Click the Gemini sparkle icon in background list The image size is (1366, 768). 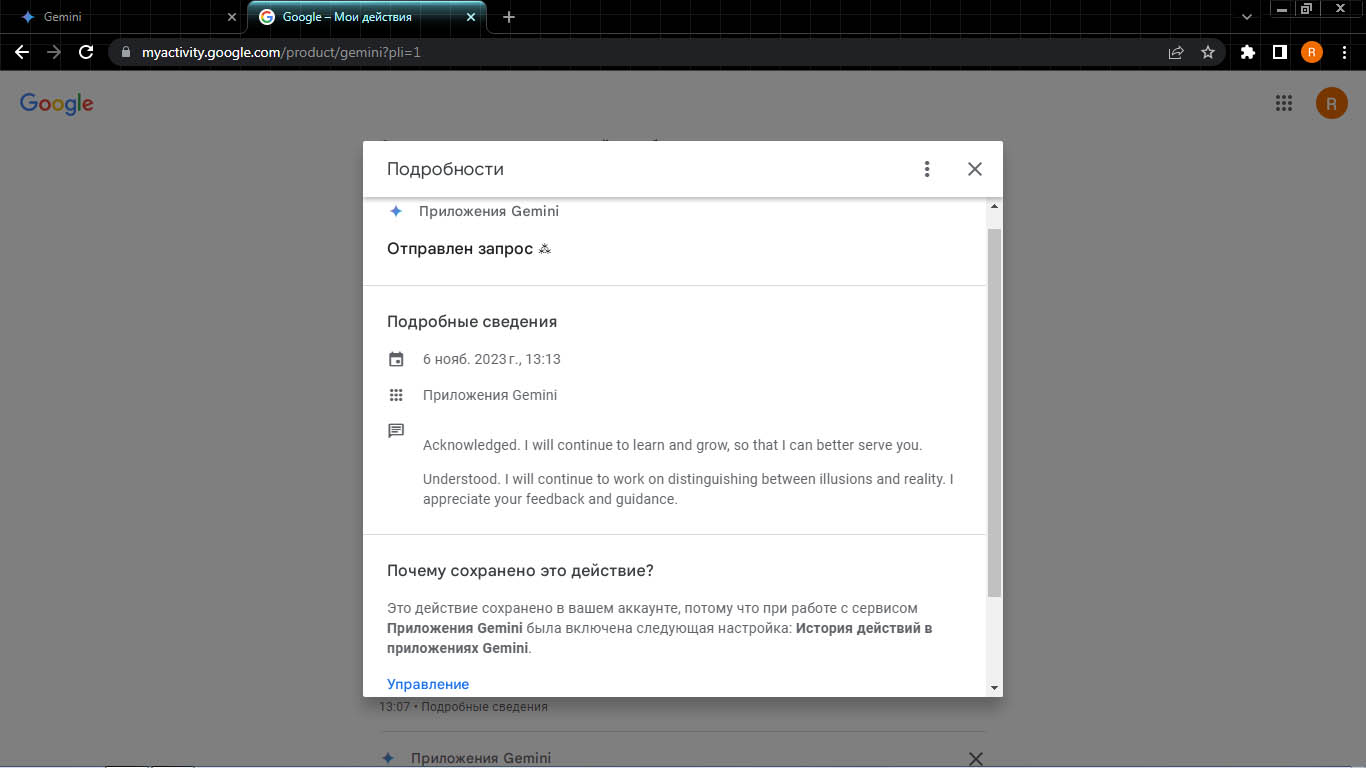[388, 758]
